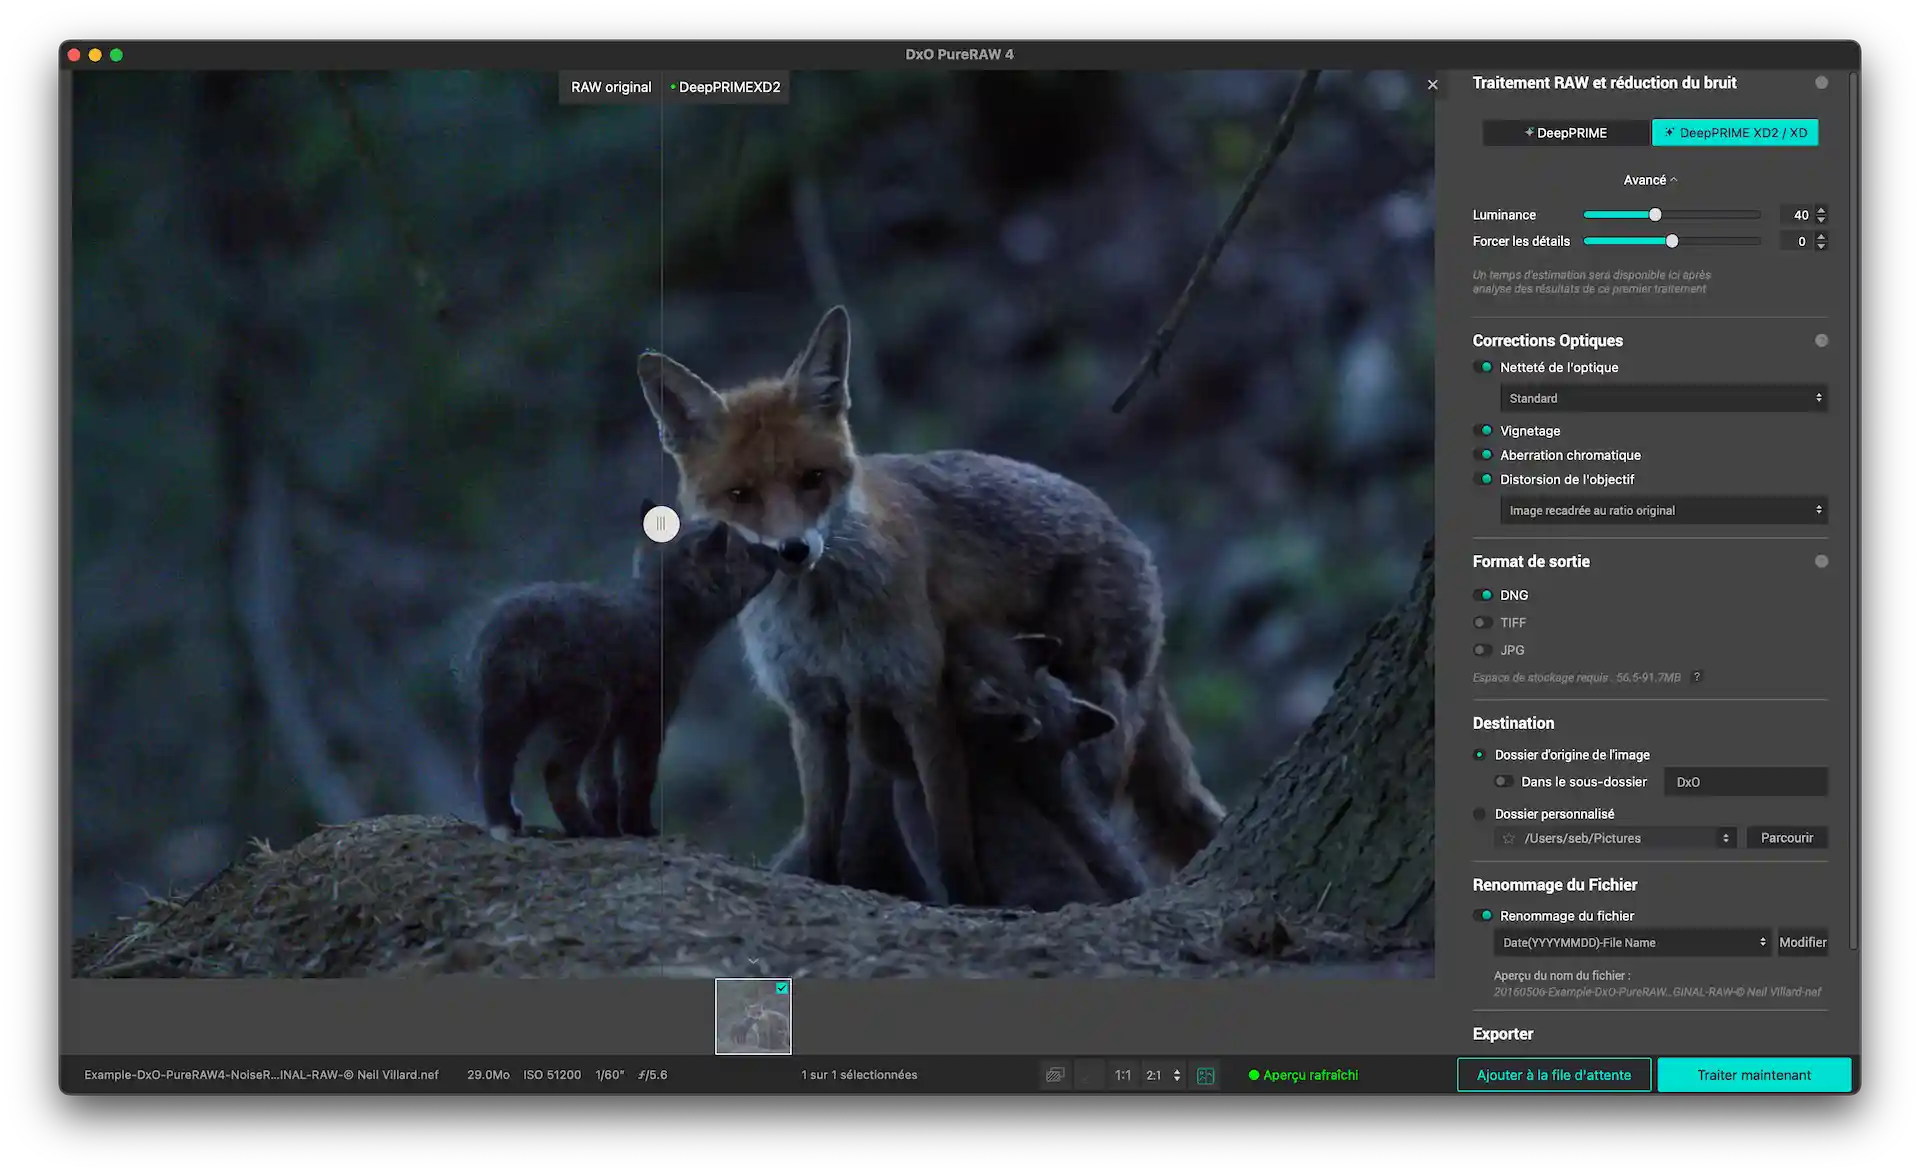
Task: Select the DeepPRIME XD2 / XD tab
Action: point(1735,132)
